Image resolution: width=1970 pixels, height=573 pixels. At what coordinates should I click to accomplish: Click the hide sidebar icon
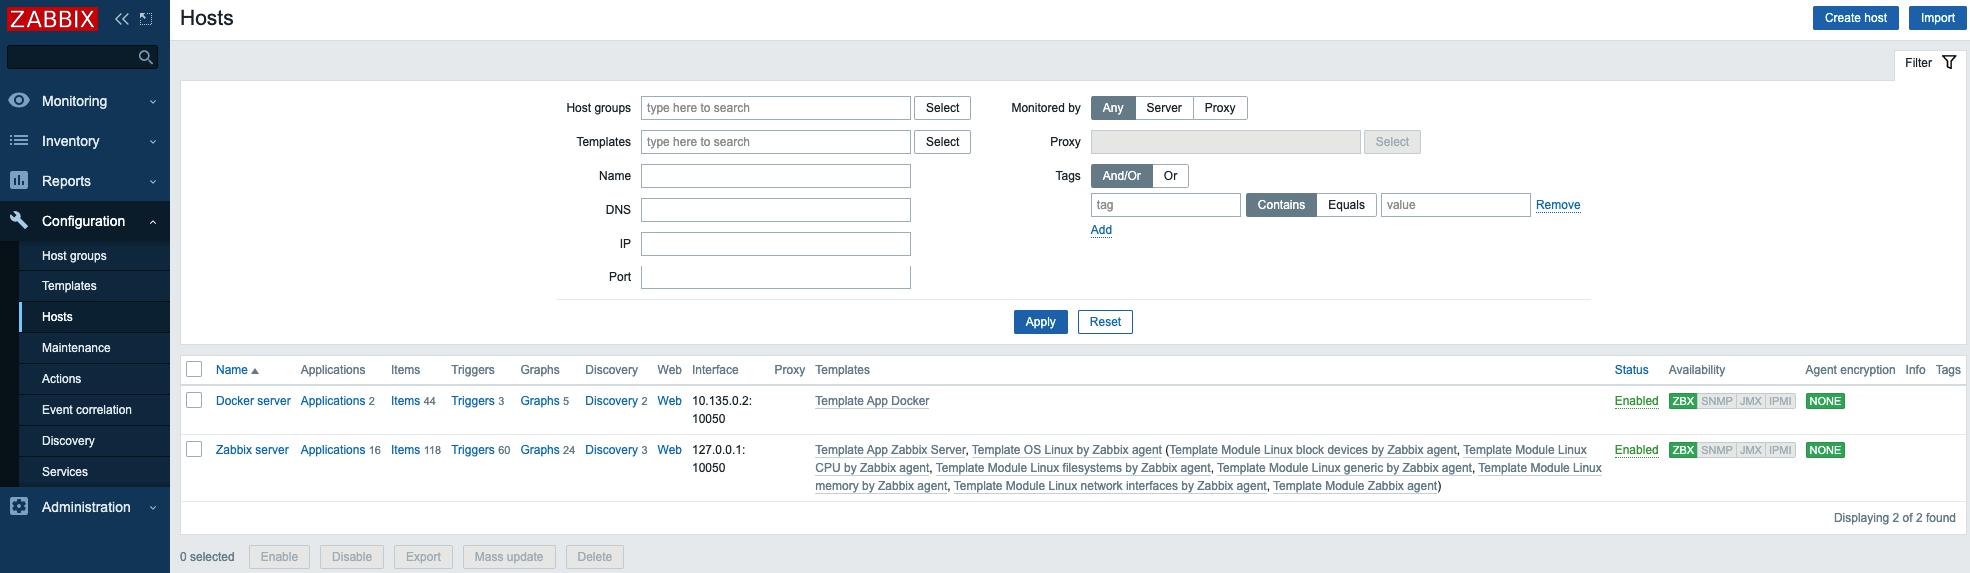pos(146,19)
